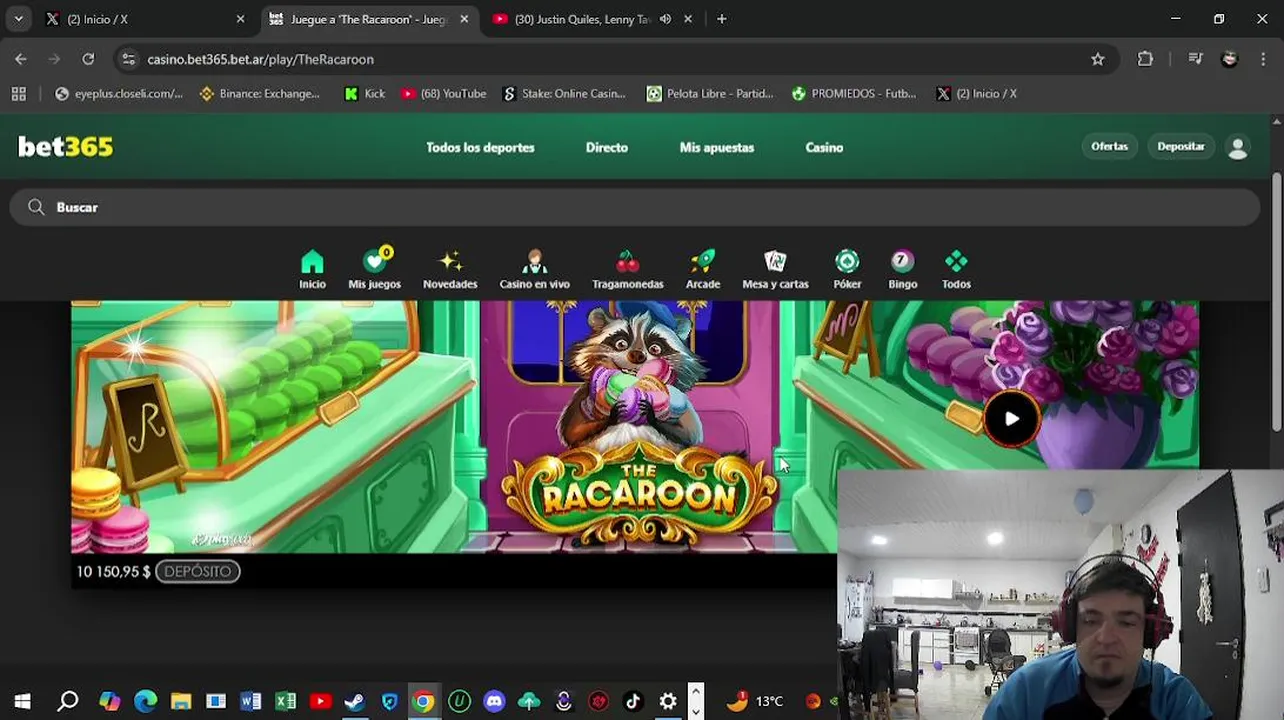The width and height of the screenshot is (1284, 720).
Task: Open the Chrome apps grid shortcut
Action: [18, 93]
